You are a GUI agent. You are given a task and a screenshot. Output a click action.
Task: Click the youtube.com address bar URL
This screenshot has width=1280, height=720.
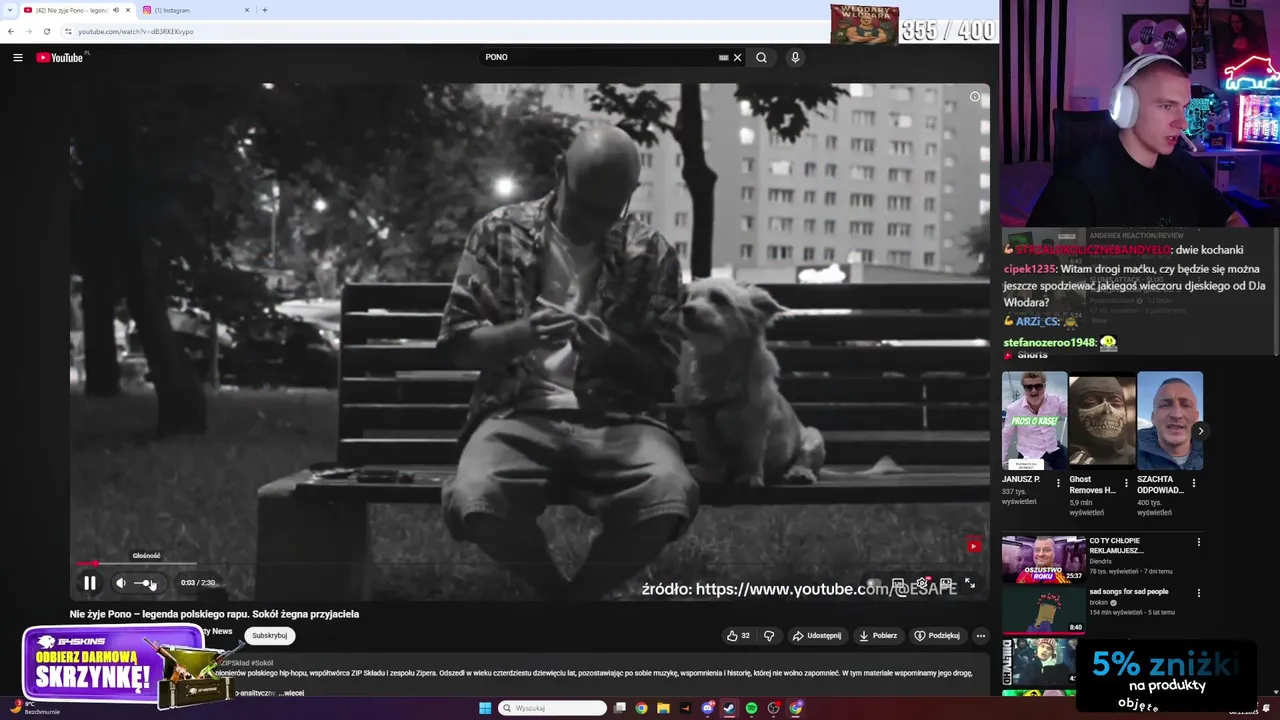(136, 31)
